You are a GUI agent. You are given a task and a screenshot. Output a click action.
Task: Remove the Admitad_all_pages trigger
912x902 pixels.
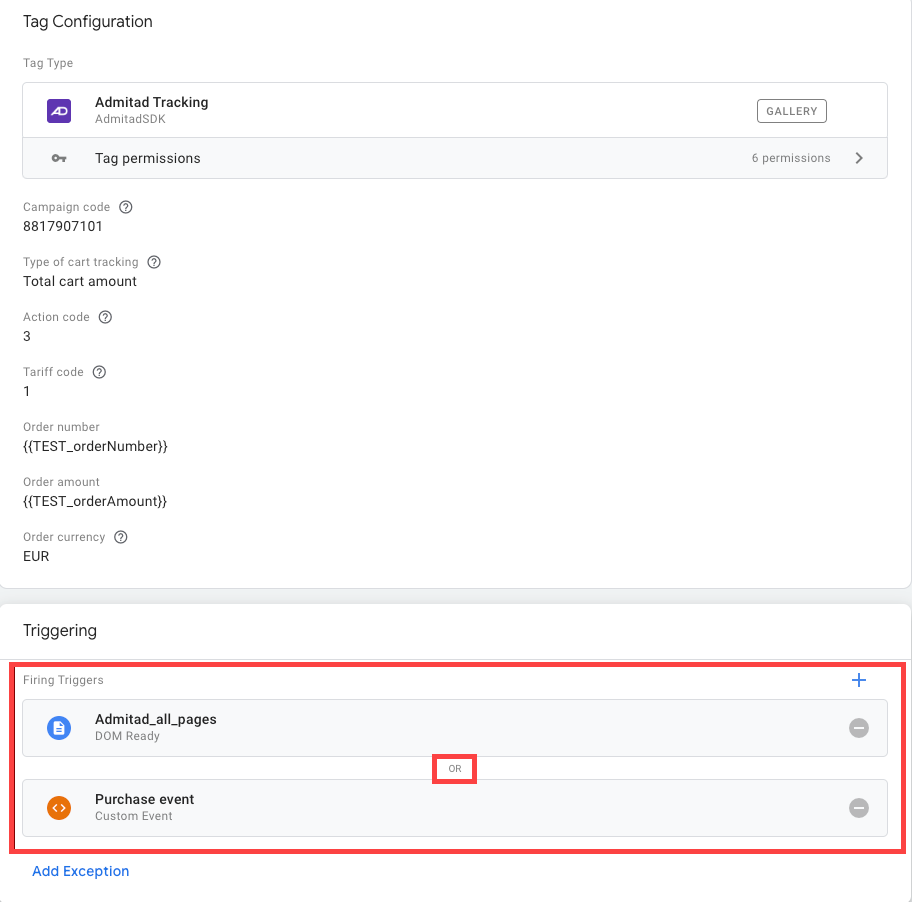point(858,728)
